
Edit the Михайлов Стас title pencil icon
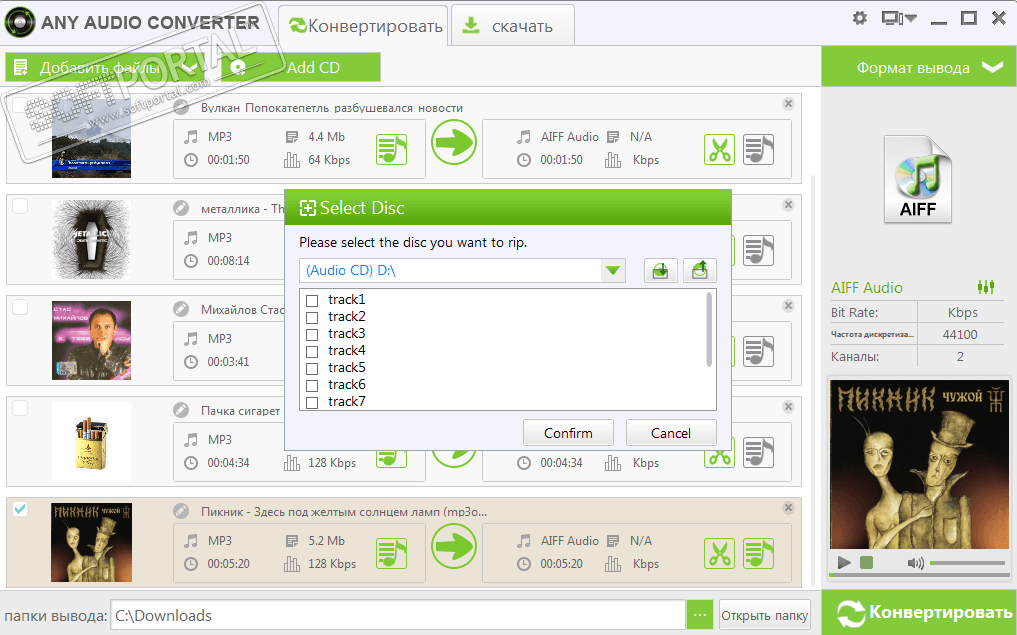181,309
